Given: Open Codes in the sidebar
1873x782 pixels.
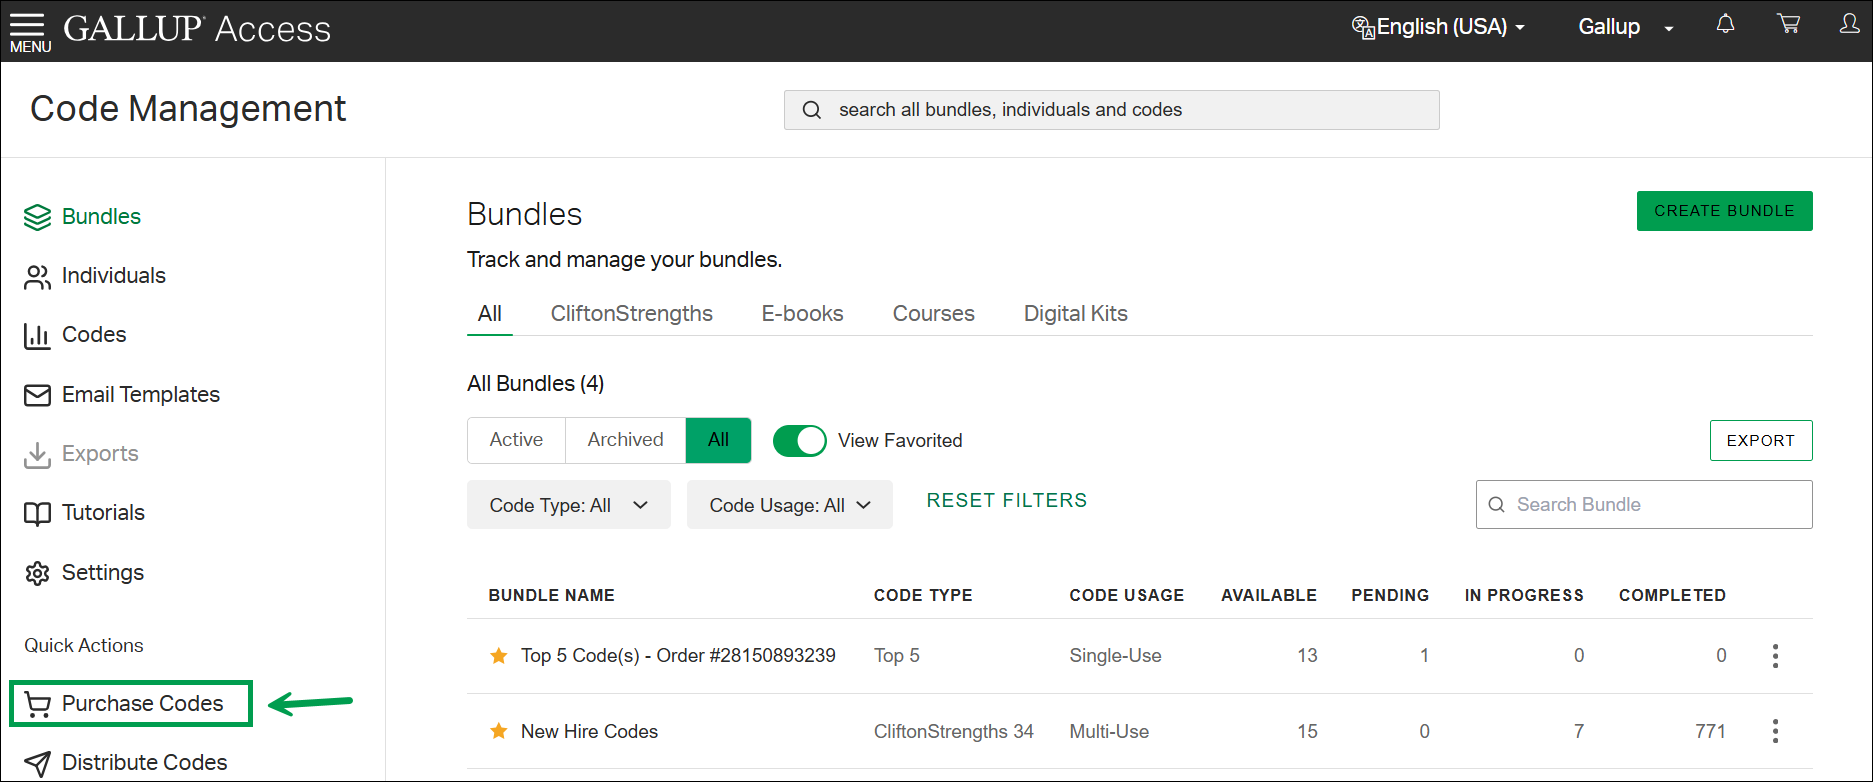Looking at the screenshot, I should [x=94, y=335].
